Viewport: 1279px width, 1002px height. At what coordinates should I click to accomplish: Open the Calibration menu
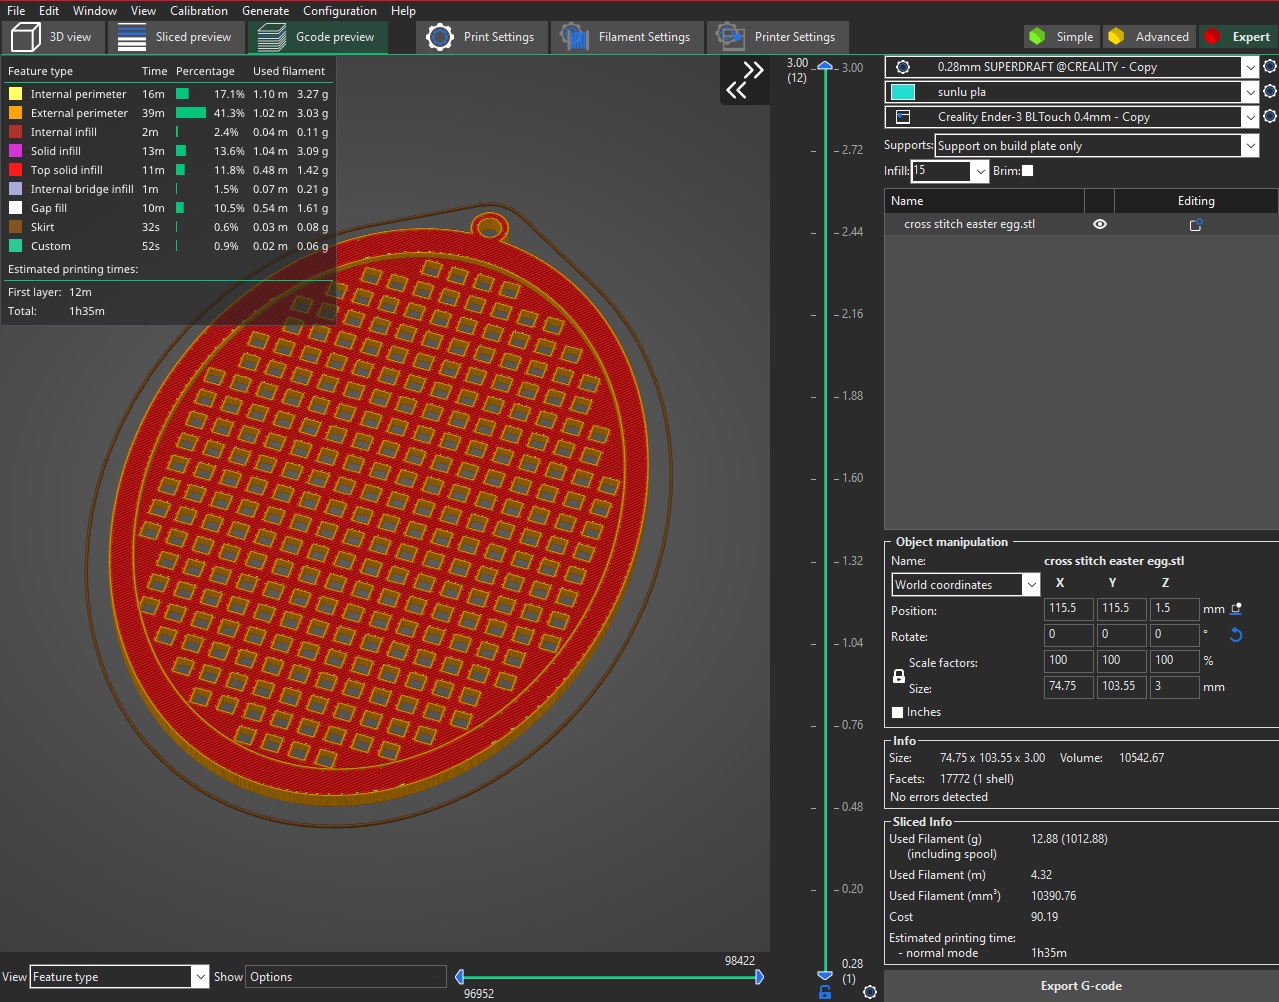click(198, 10)
